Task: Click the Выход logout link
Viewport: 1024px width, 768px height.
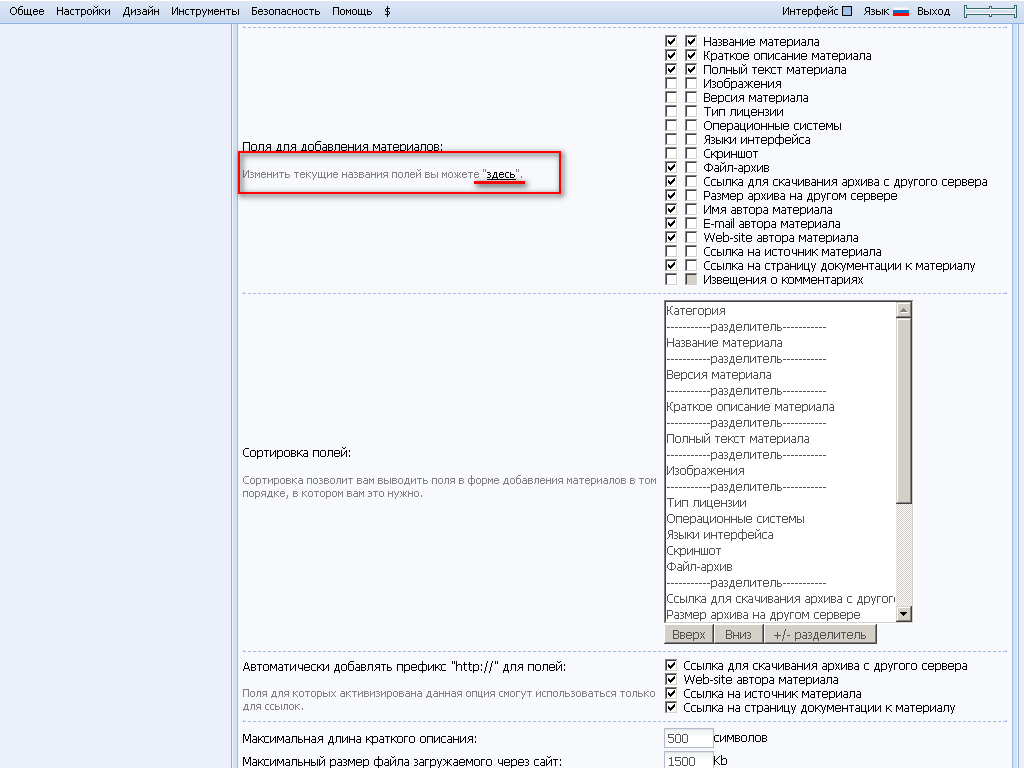Action: (x=933, y=11)
